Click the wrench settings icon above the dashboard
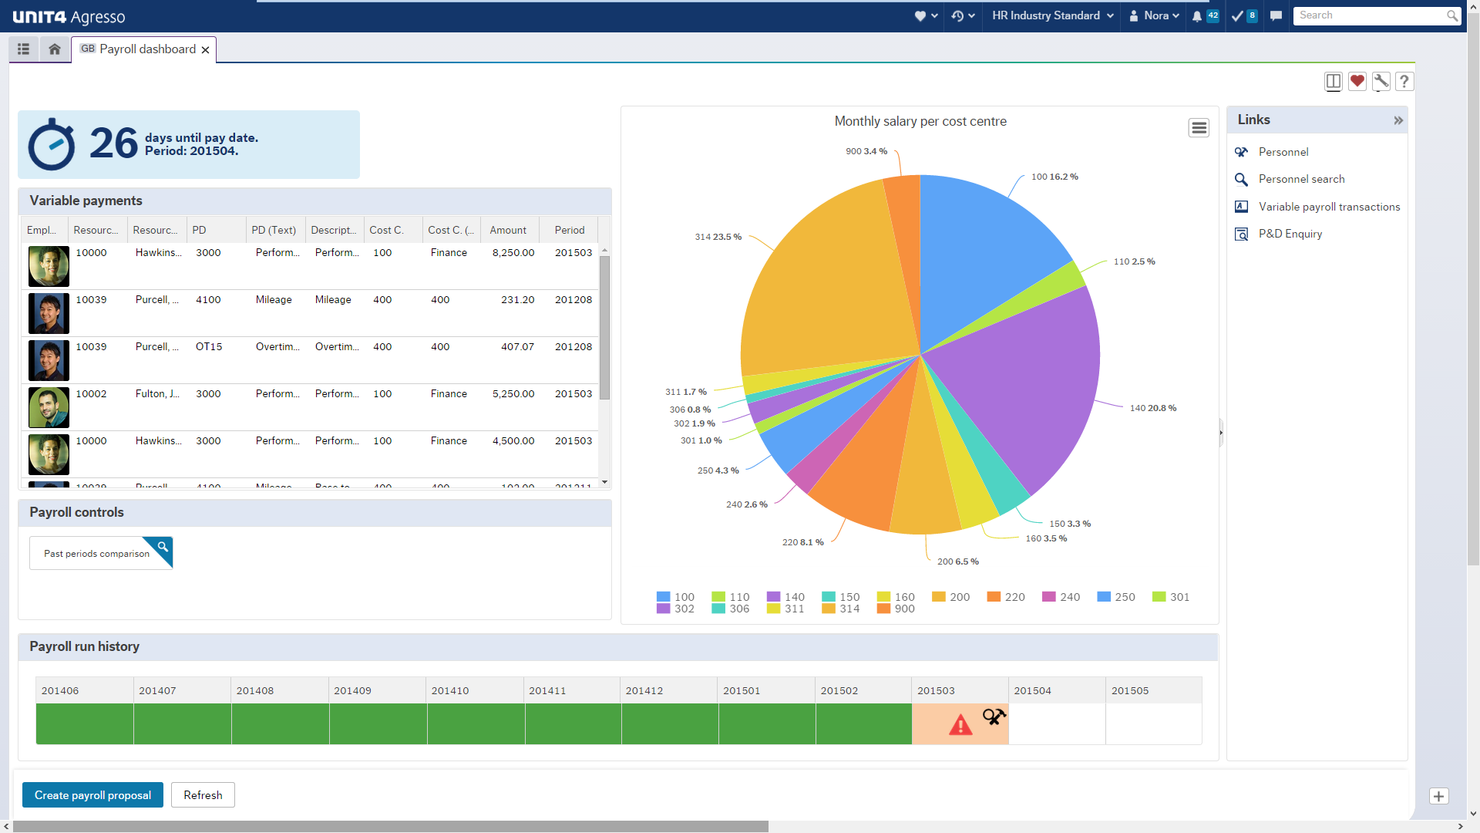Screen dimensions: 1480x833 (x=1380, y=81)
